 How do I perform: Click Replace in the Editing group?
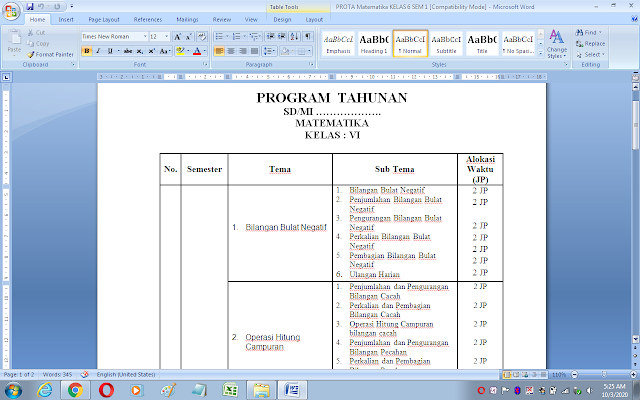tap(590, 43)
